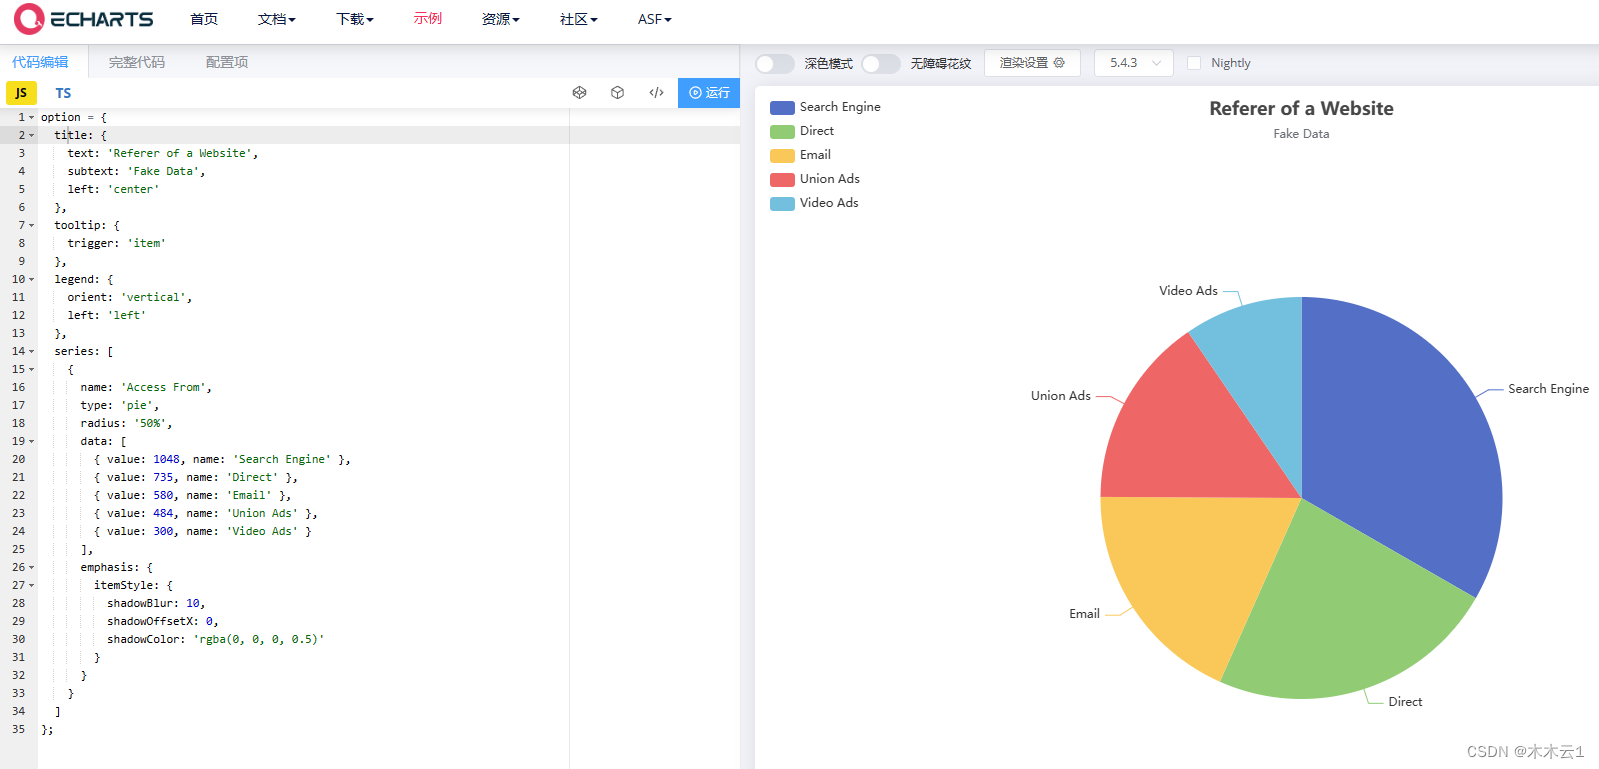Run the code with 运行 button

pos(709,92)
